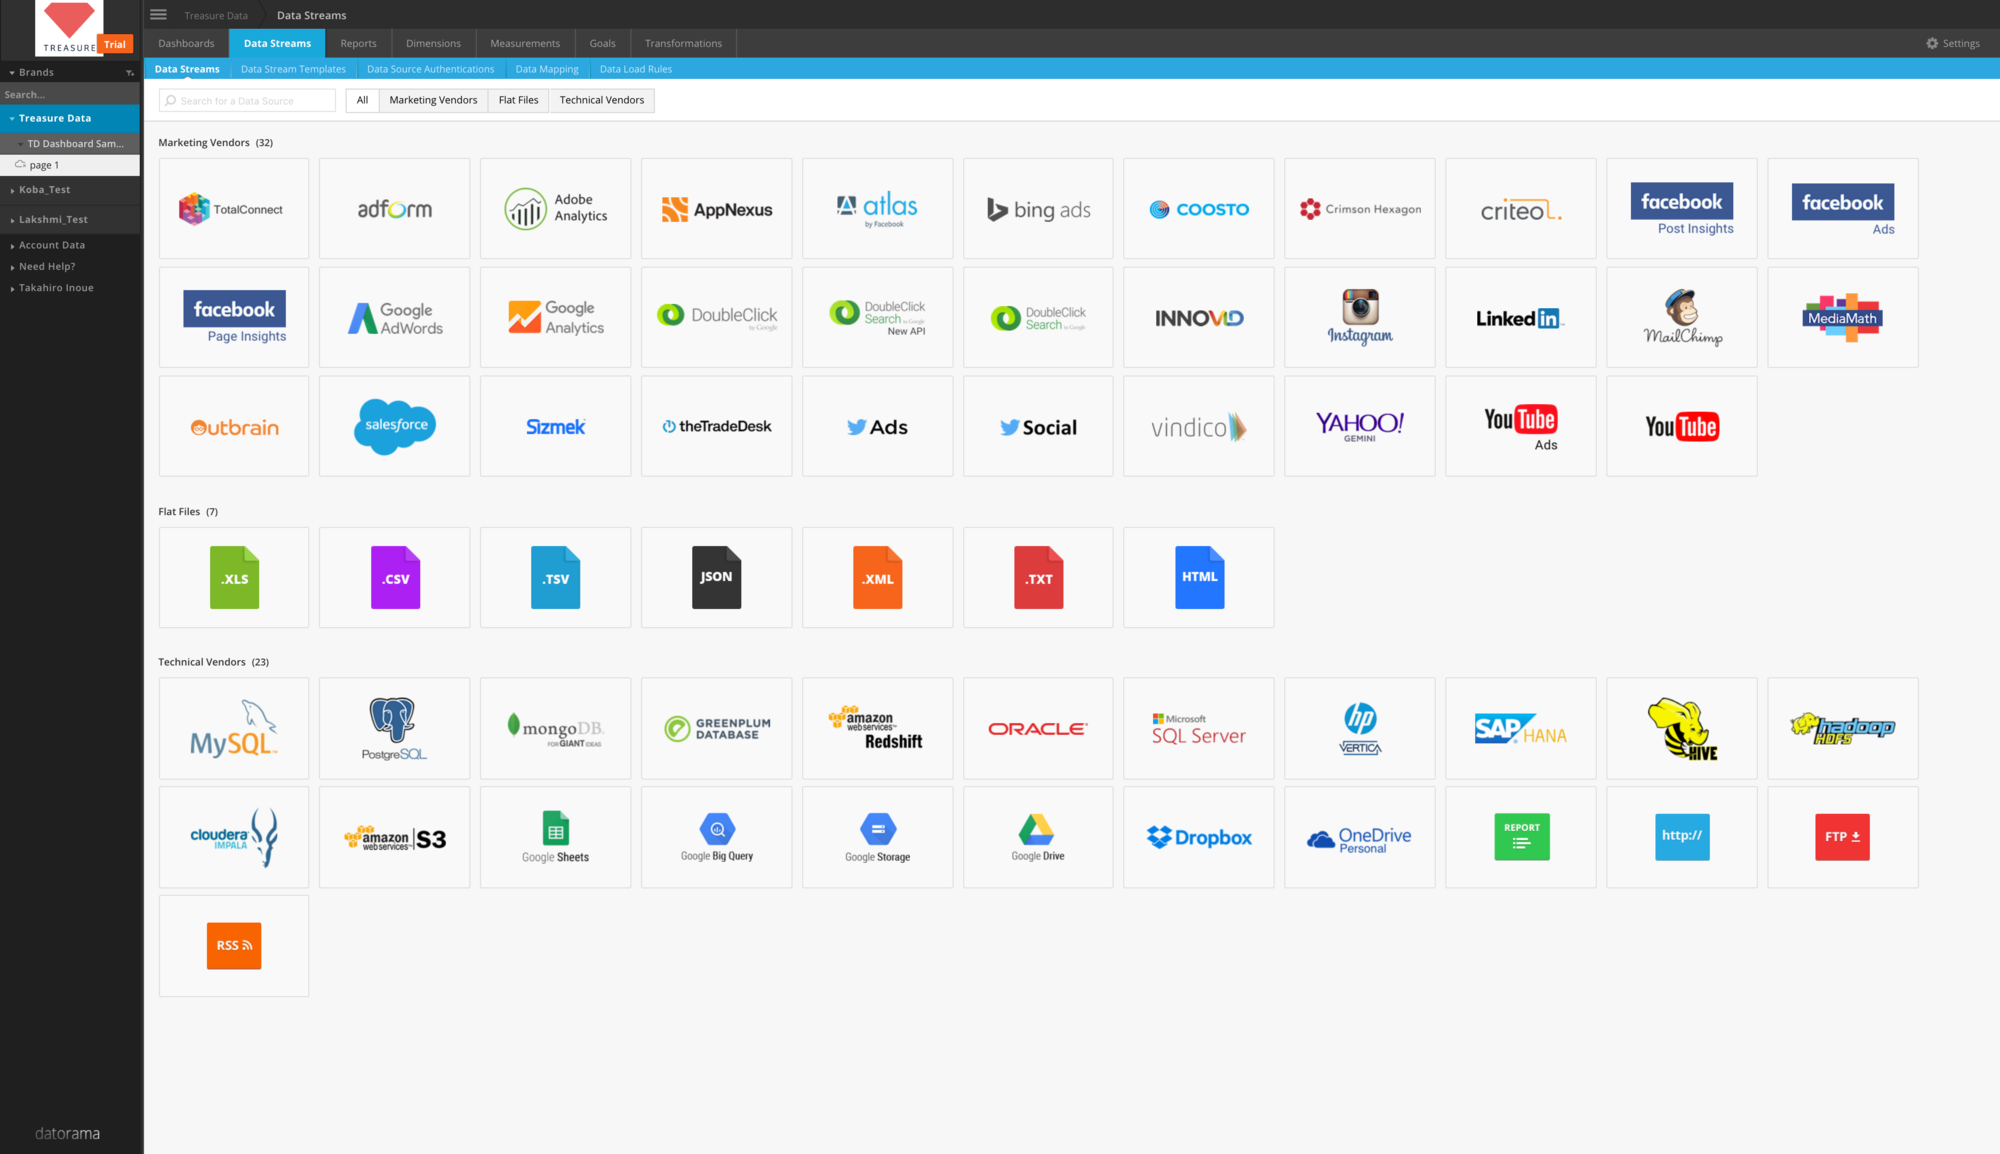2000x1154 pixels.
Task: Collapse the Brands sidebar section
Action: 12,73
